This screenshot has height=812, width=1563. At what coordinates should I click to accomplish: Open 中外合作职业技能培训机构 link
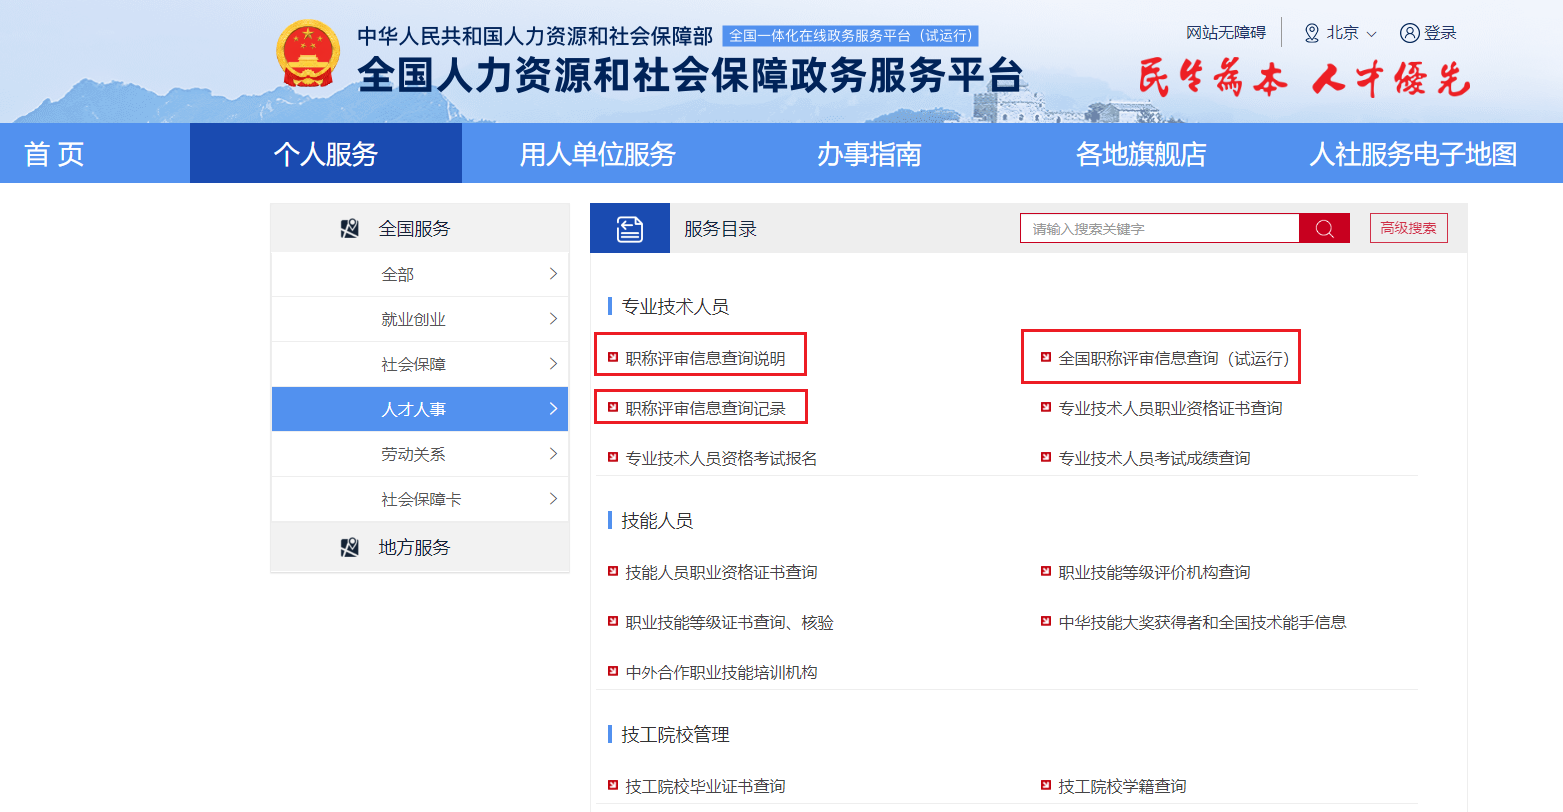coord(721,672)
